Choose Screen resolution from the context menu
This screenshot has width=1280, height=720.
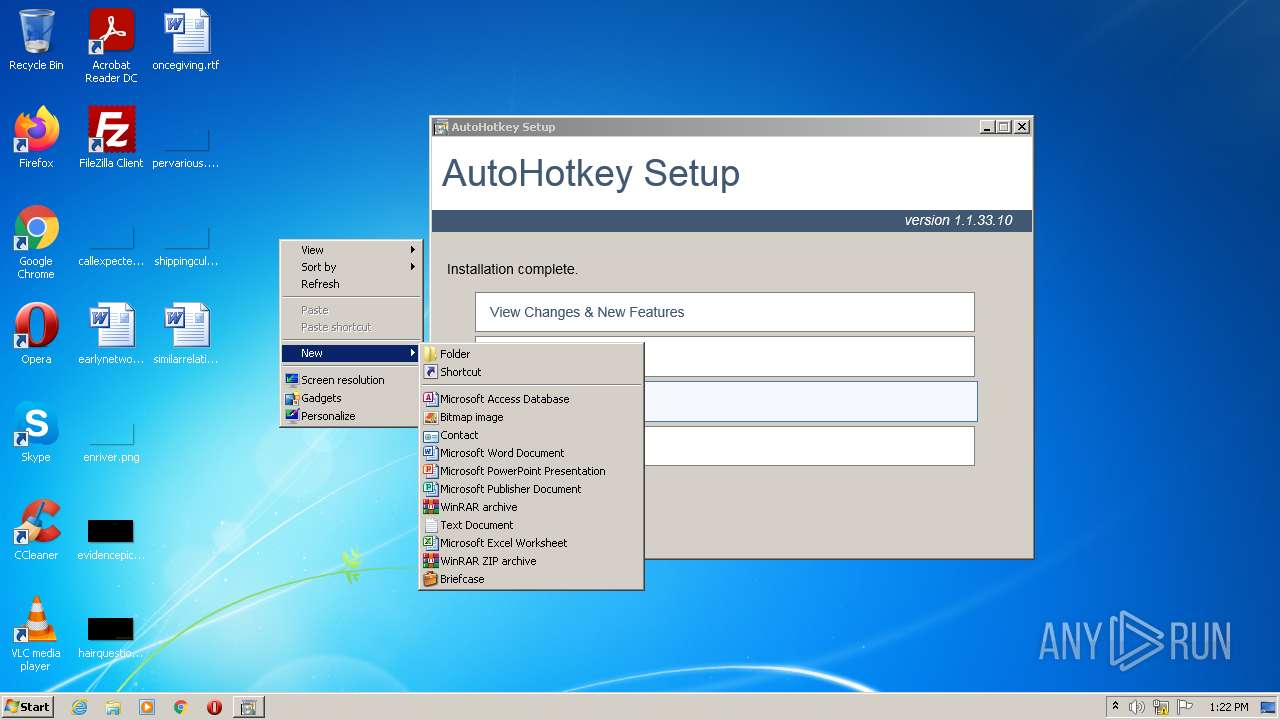pyautogui.click(x=351, y=380)
